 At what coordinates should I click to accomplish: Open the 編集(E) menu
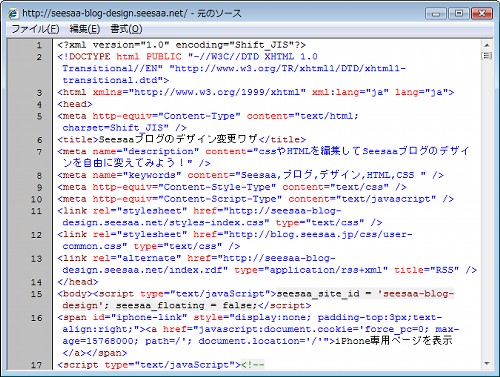(x=85, y=29)
